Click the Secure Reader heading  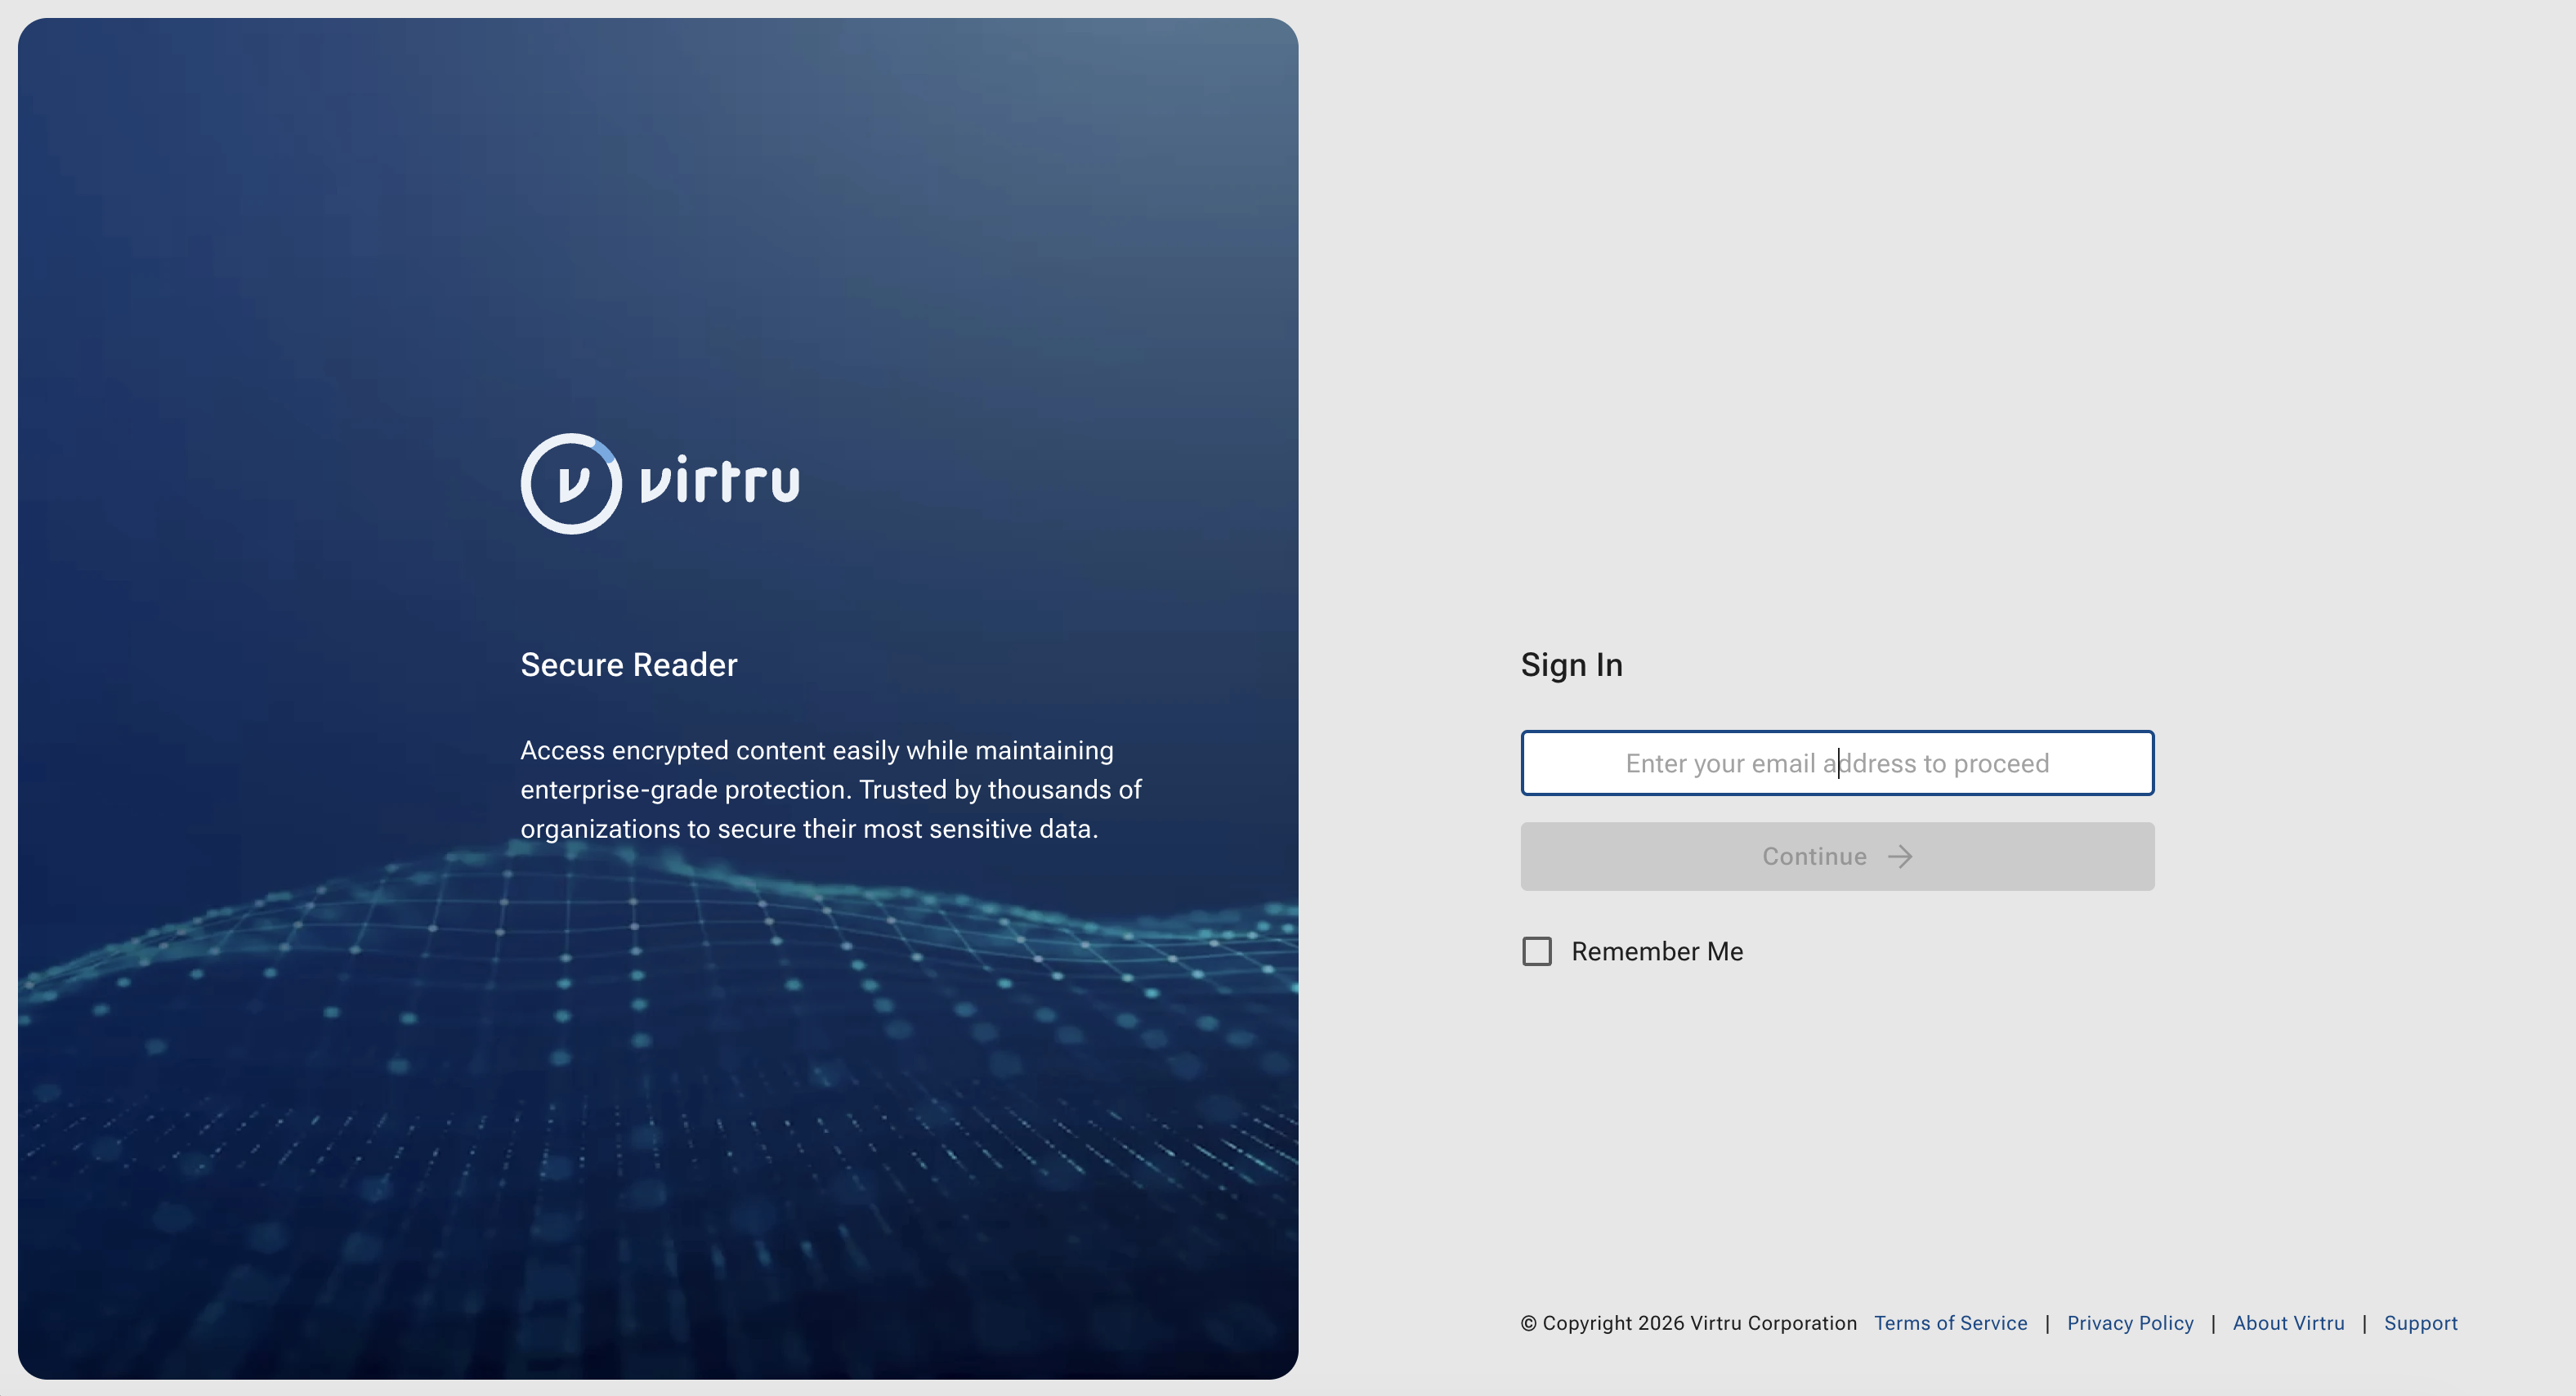pyautogui.click(x=629, y=665)
